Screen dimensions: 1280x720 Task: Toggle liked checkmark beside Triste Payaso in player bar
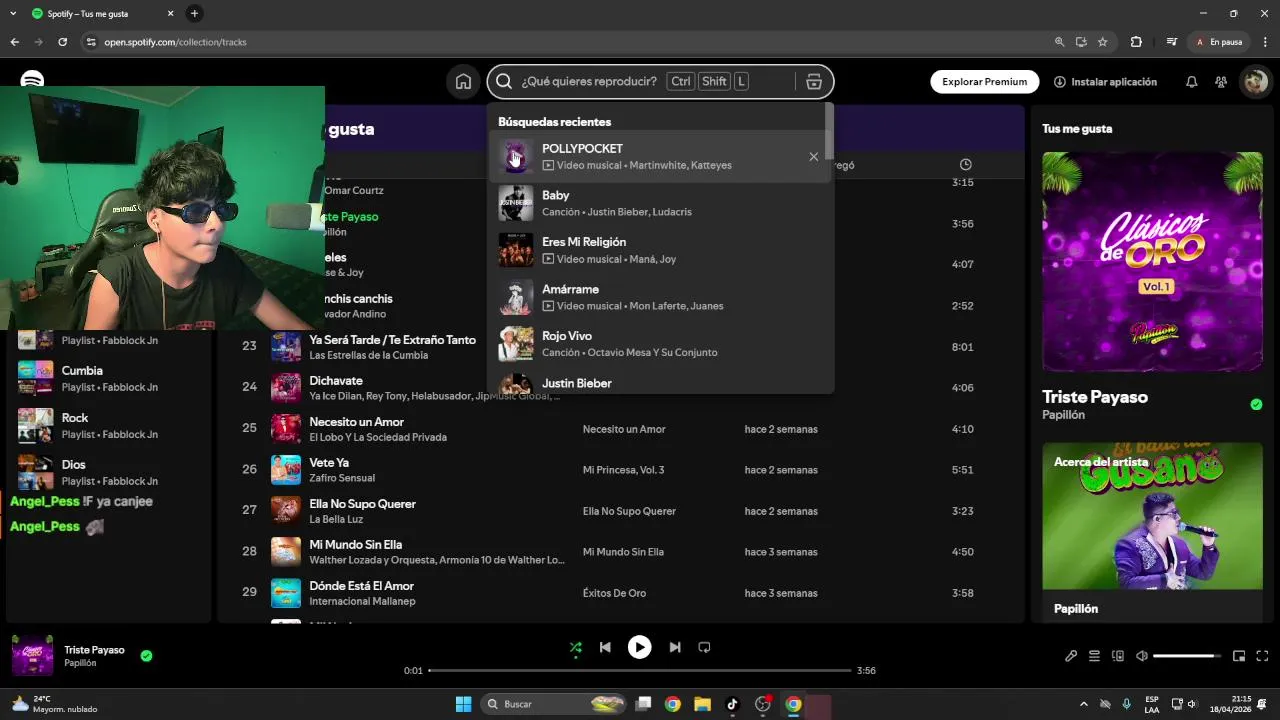click(146, 656)
